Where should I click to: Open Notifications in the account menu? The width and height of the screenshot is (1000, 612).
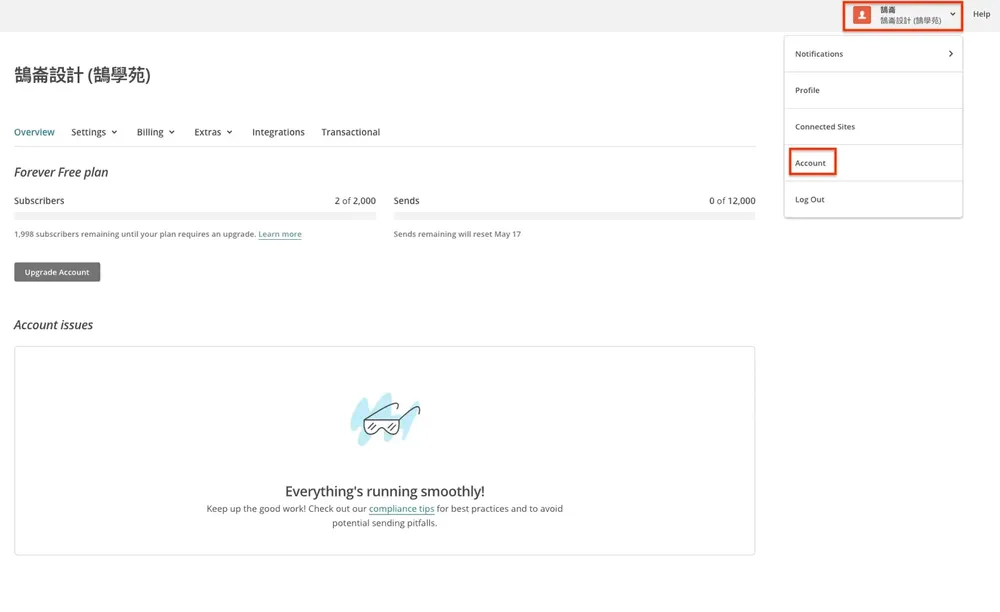[873, 54]
